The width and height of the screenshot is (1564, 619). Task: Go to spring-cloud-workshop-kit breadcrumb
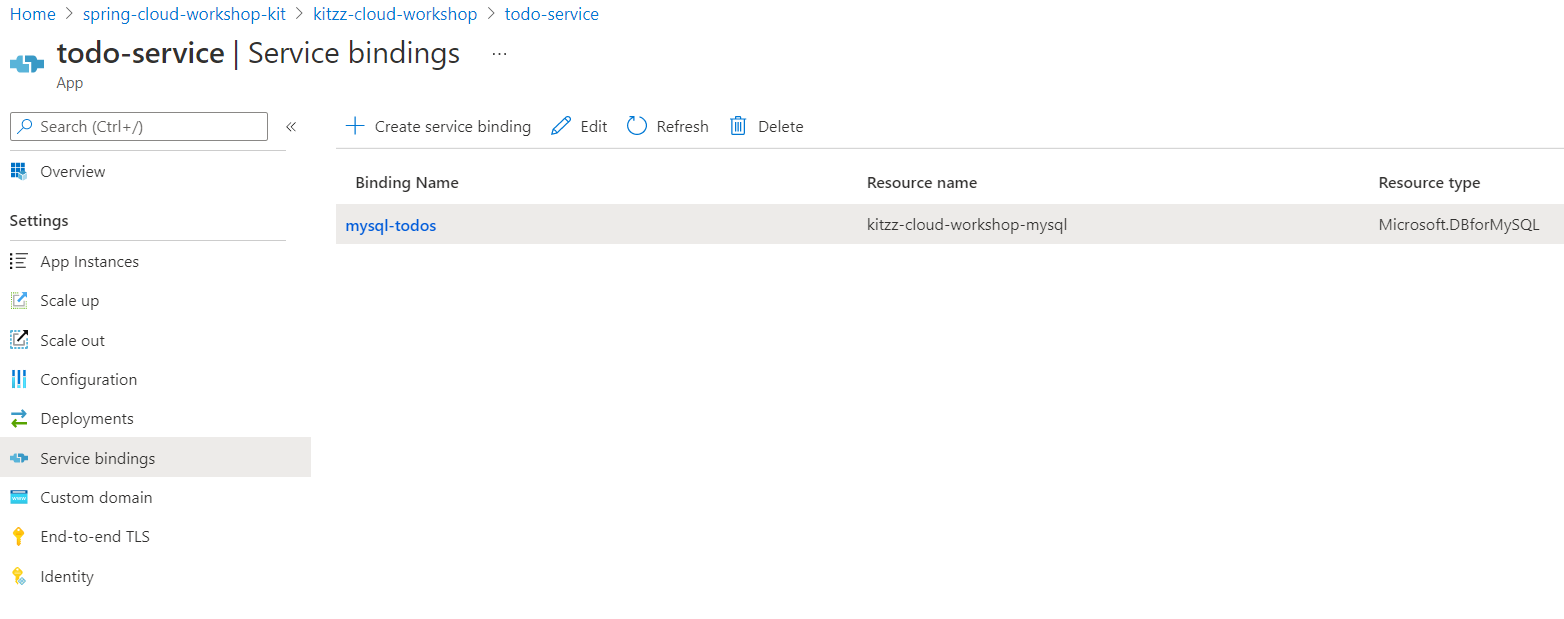coord(185,14)
